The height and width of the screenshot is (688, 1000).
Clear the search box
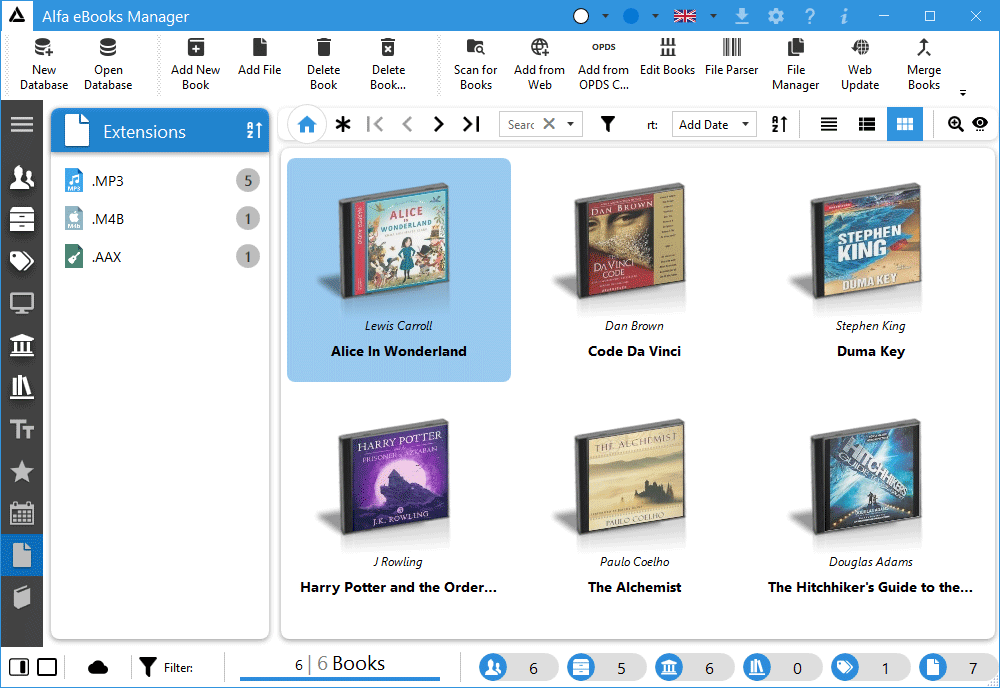point(549,124)
